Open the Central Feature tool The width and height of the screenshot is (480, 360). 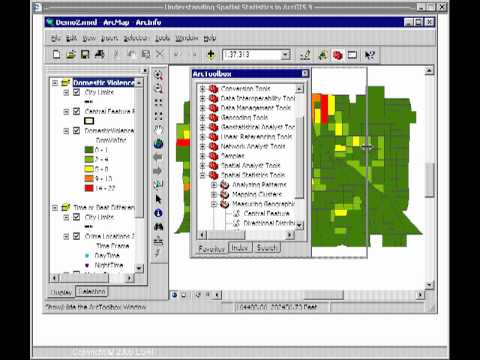[x=266, y=213]
